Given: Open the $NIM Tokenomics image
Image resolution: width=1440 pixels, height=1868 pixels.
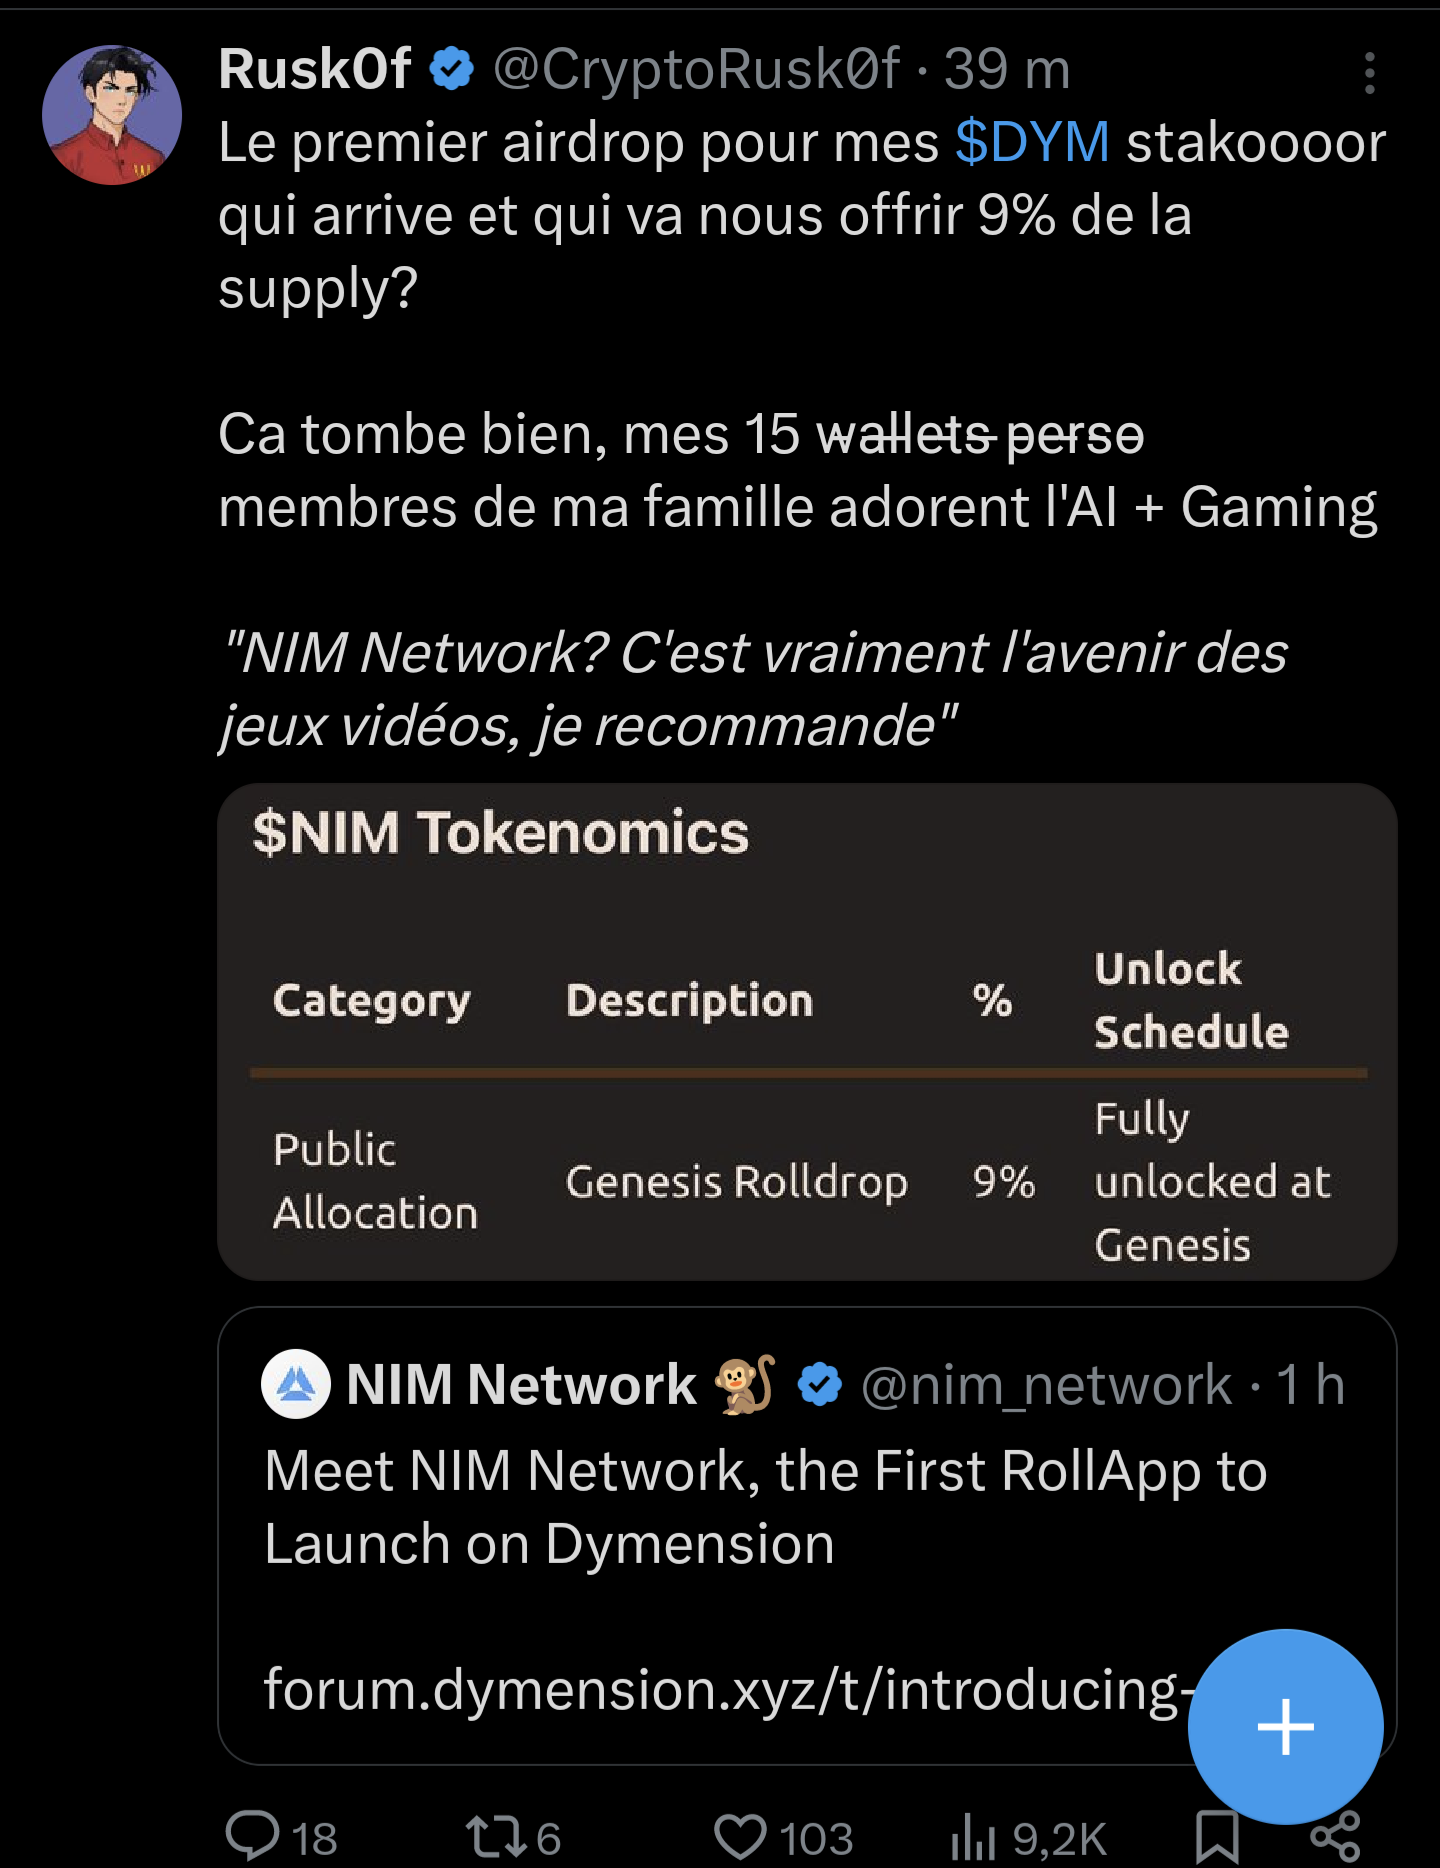Looking at the screenshot, I should [x=806, y=1031].
